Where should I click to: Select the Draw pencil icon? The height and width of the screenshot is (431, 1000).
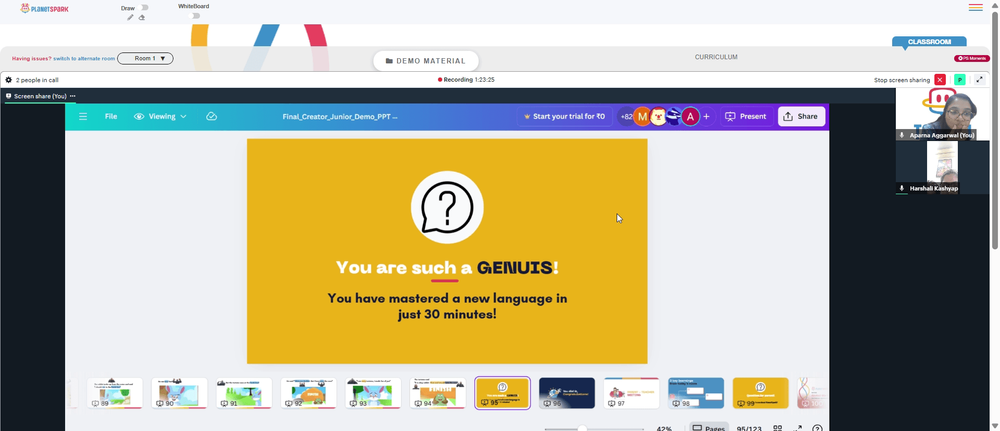(x=130, y=18)
